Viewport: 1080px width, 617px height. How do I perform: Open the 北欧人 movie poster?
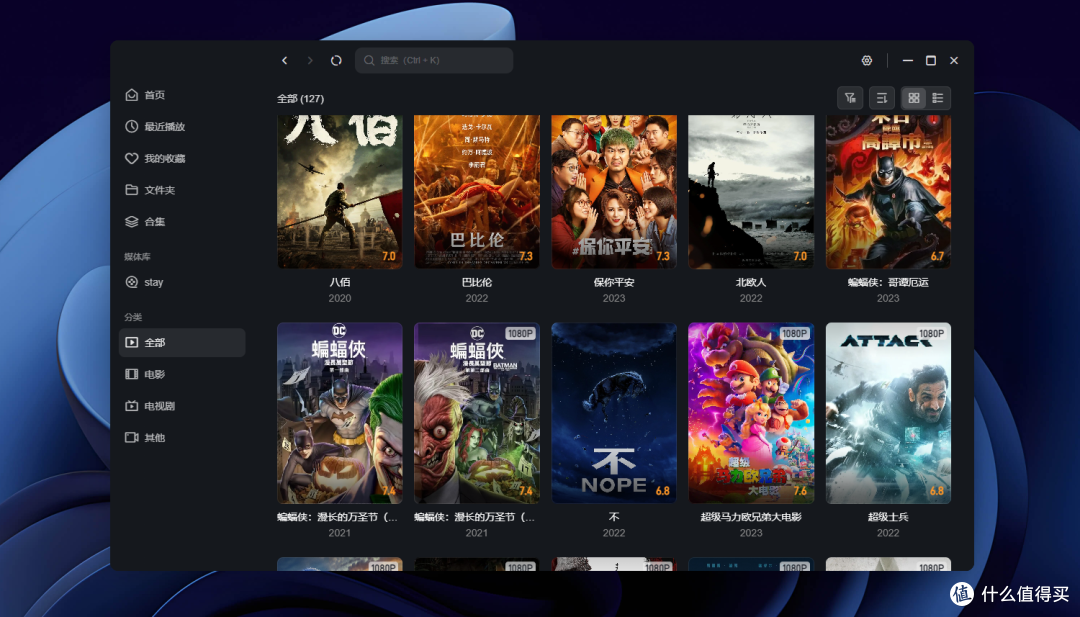[751, 191]
